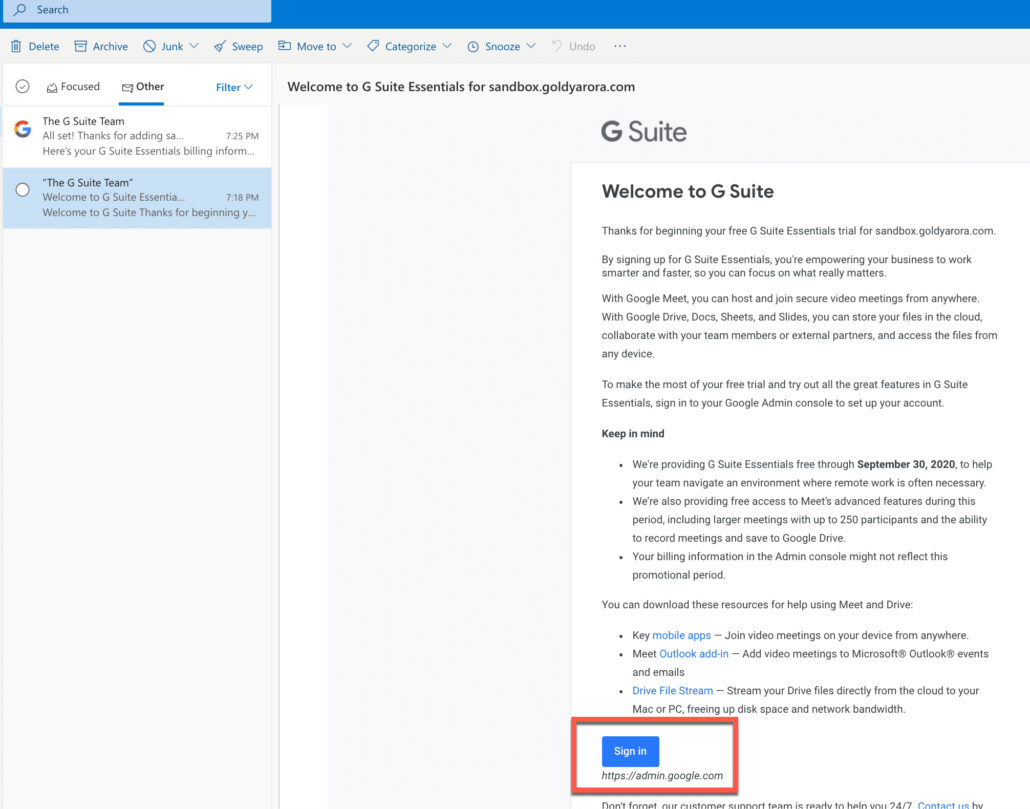Image resolution: width=1030 pixels, height=809 pixels.
Task: Click into the Search box
Action: pyautogui.click(x=137, y=11)
